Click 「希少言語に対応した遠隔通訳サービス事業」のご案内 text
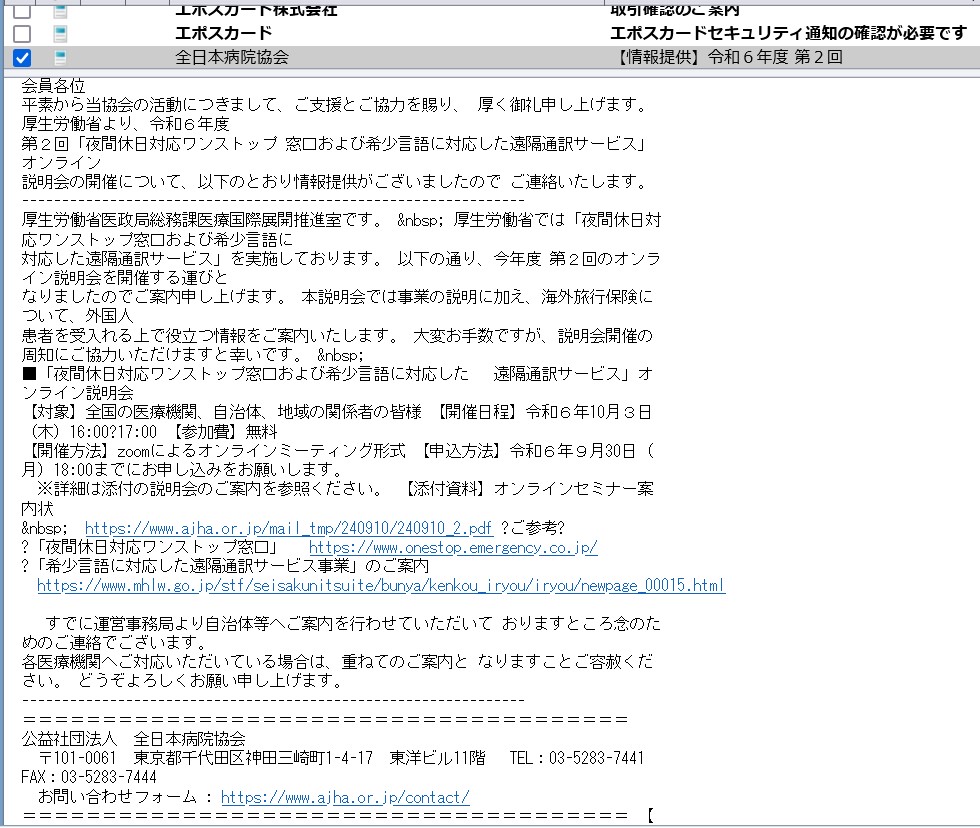Screen dimensions: 980x828 point(232,566)
